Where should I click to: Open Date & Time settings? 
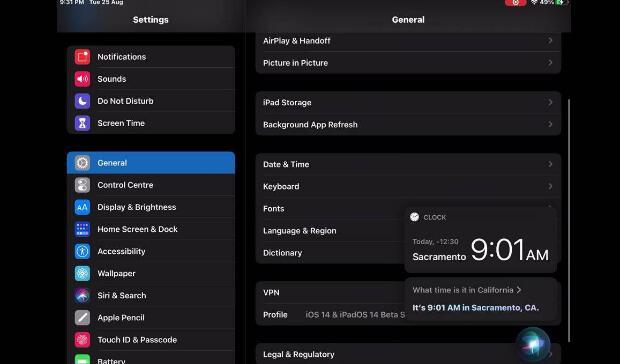click(x=408, y=164)
